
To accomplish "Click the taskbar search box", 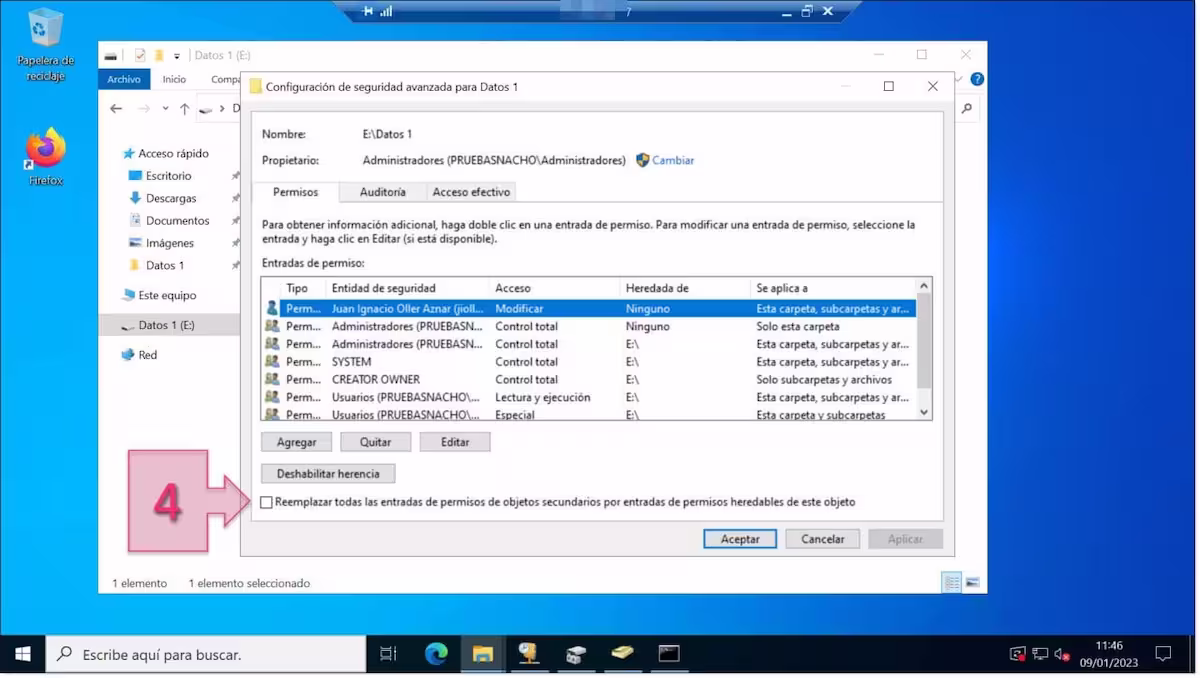I will 205,654.
